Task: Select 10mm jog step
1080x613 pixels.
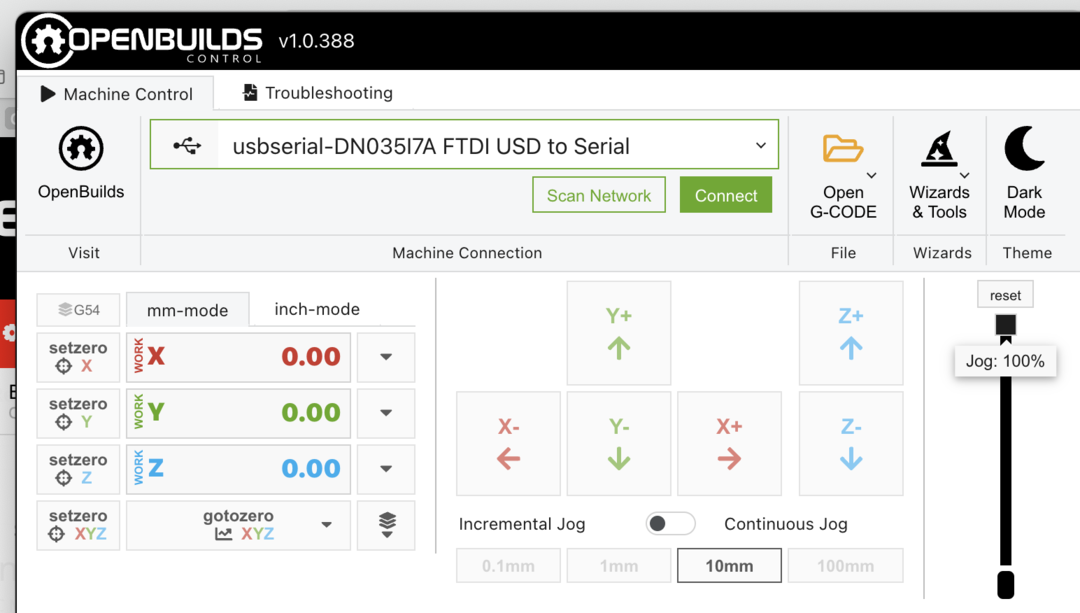Action: click(x=729, y=565)
